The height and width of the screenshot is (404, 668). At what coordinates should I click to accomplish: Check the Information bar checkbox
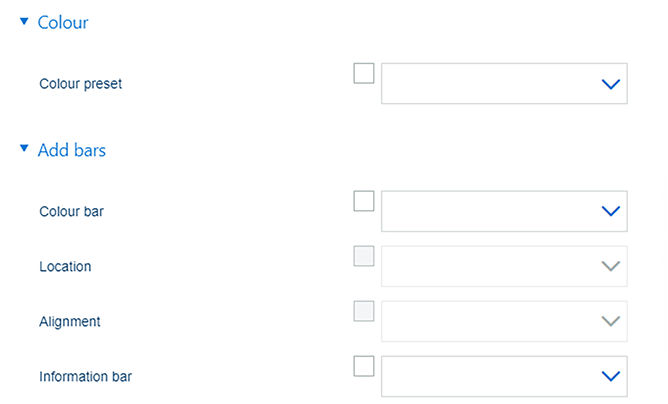pos(364,365)
